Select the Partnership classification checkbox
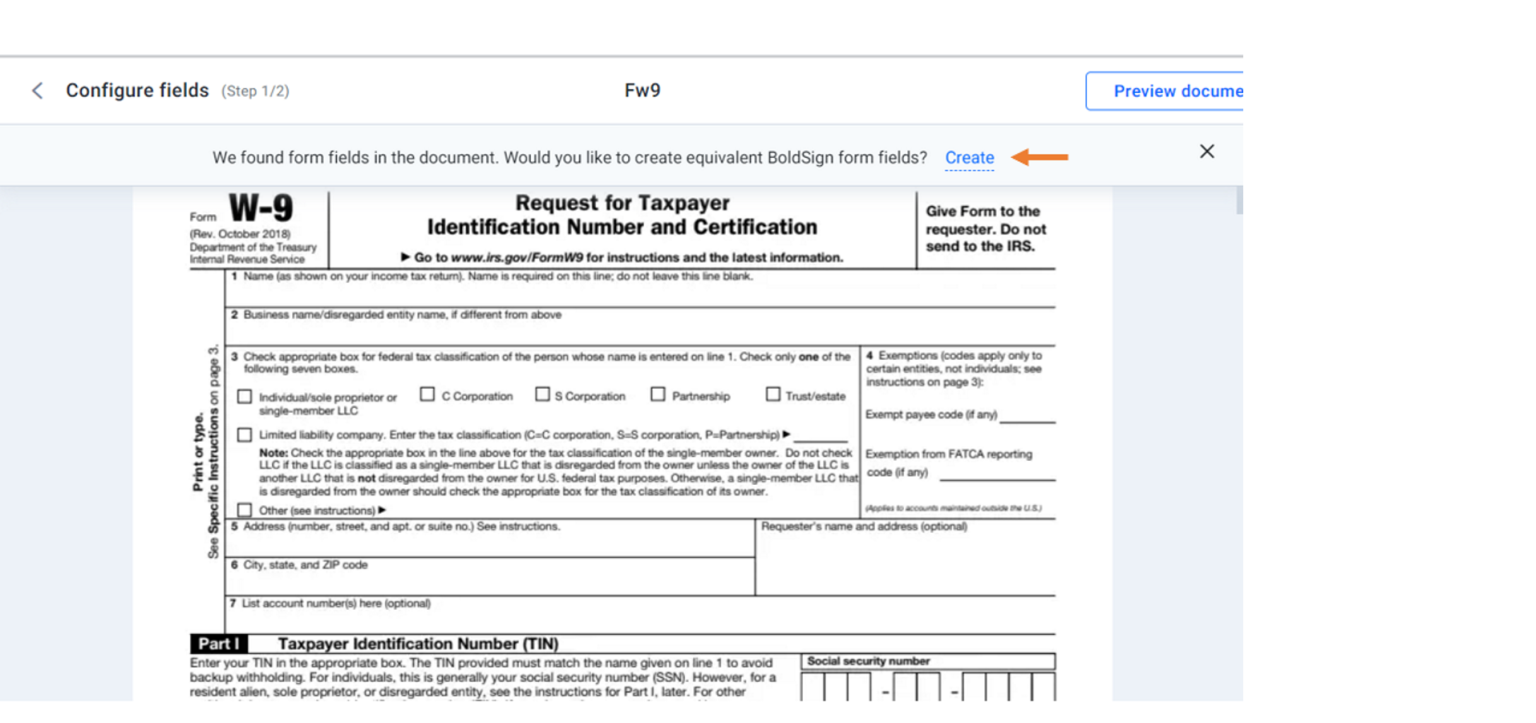The width and height of the screenshot is (1536, 723). (657, 395)
